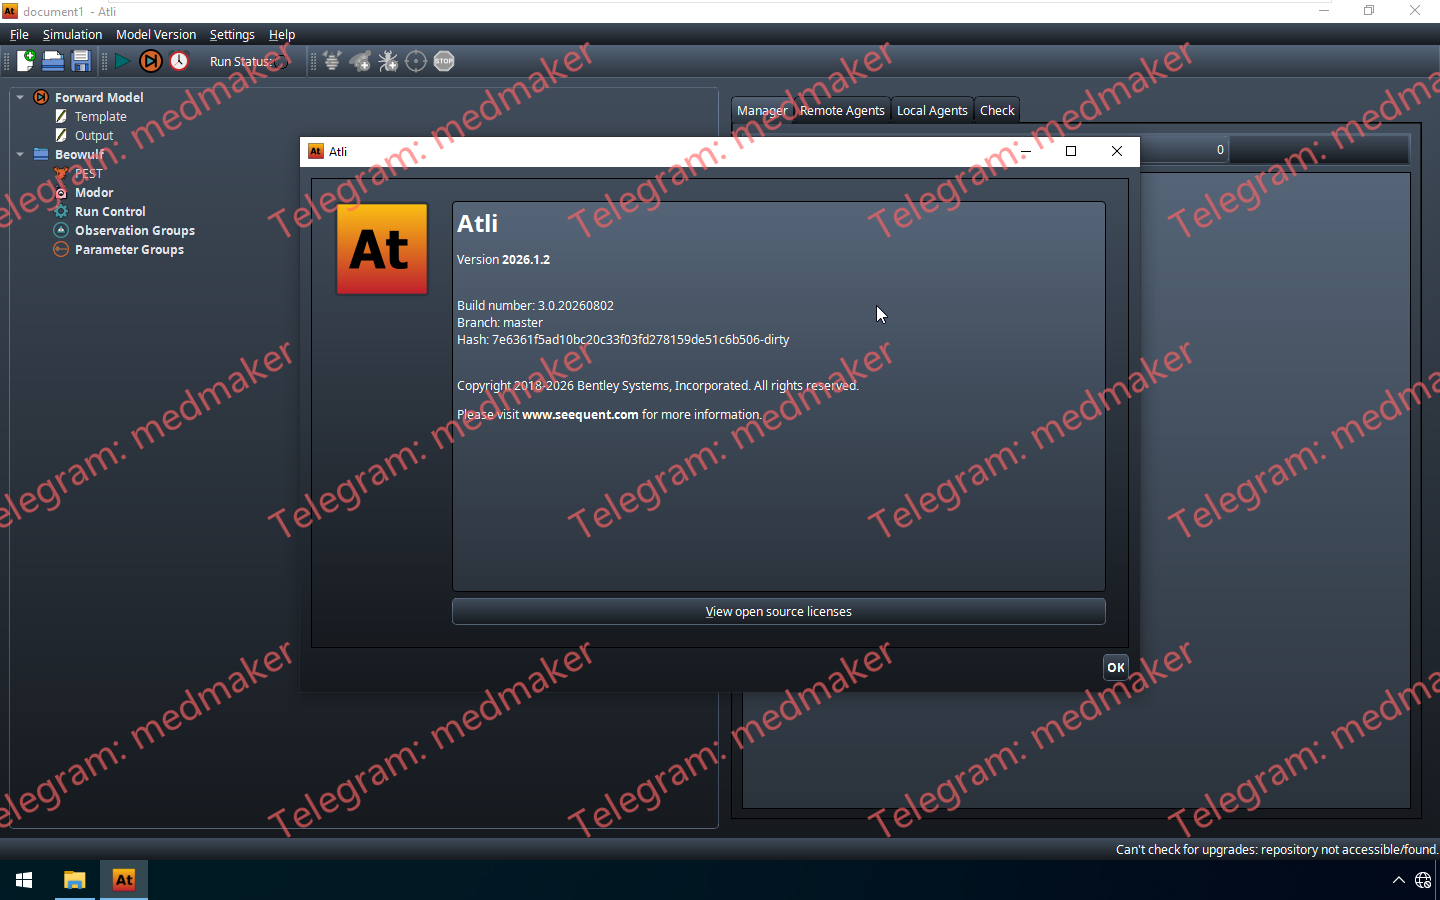Viewport: 1440px width, 900px height.
Task: Click the 'Build number: 3.0.20260802' text
Action: [535, 305]
